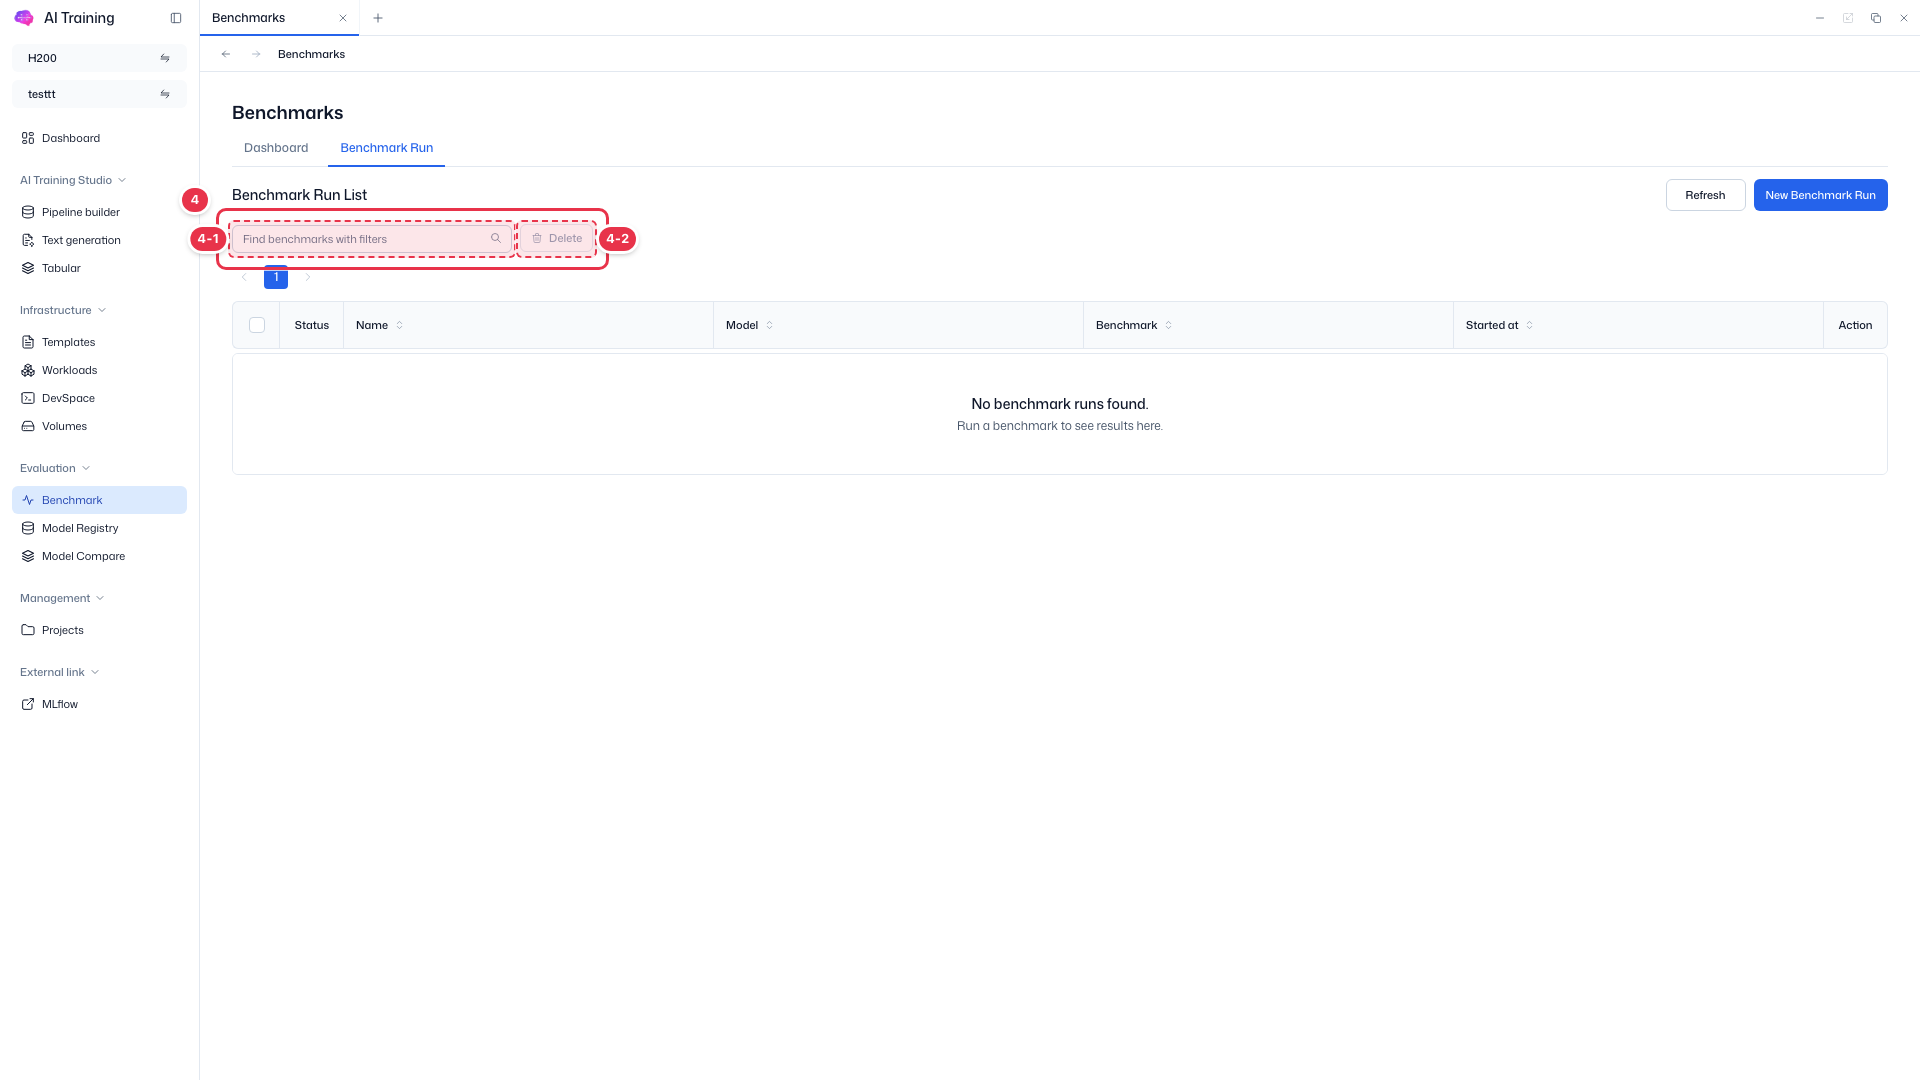Click the Workloads cubes icon
The height and width of the screenshot is (1080, 1920).
28,370
